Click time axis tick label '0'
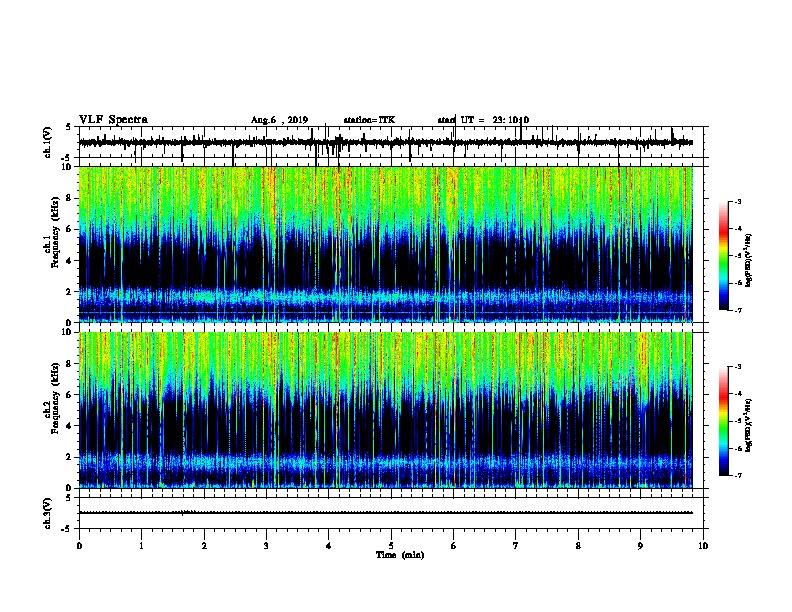792x612 pixels. 79,546
